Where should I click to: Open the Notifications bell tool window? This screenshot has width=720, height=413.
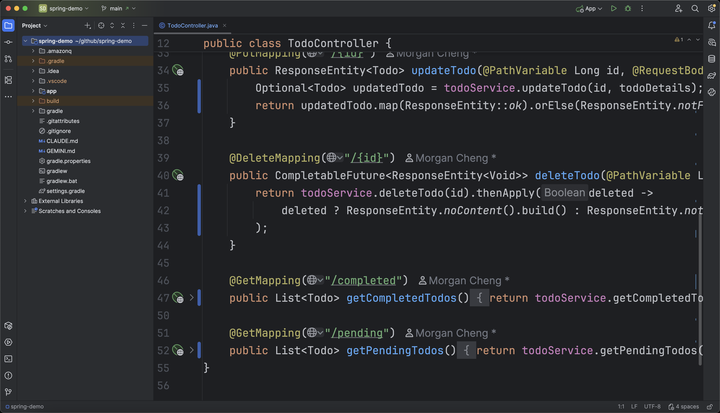click(x=711, y=25)
